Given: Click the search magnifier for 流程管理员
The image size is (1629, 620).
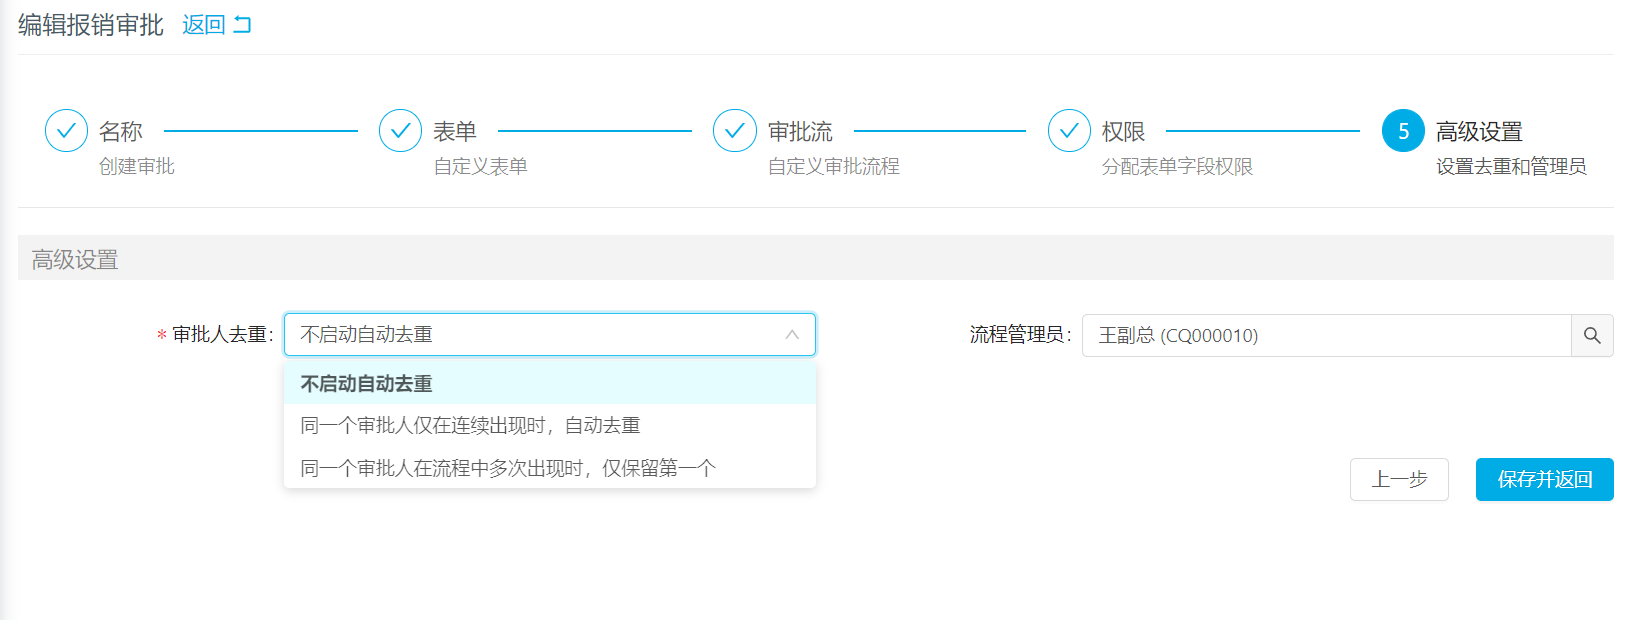Looking at the screenshot, I should coord(1592,336).
